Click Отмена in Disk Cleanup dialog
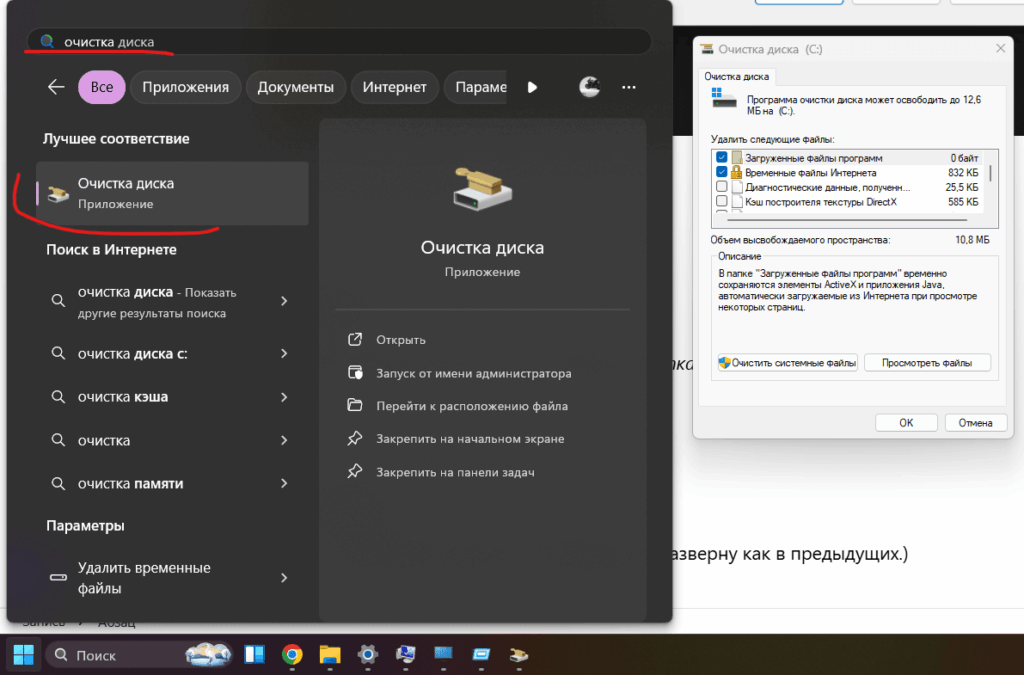This screenshot has width=1024, height=675. tap(975, 422)
